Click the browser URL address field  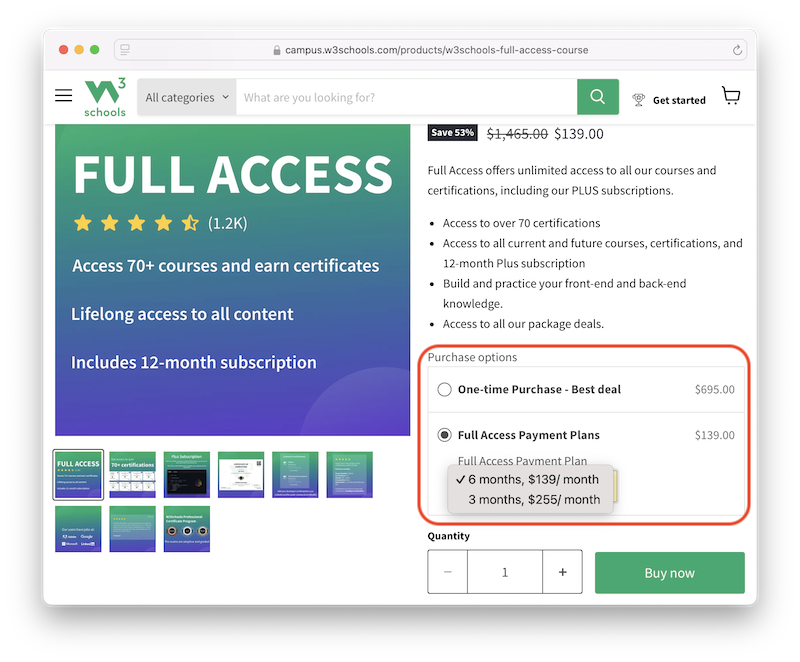(431, 50)
